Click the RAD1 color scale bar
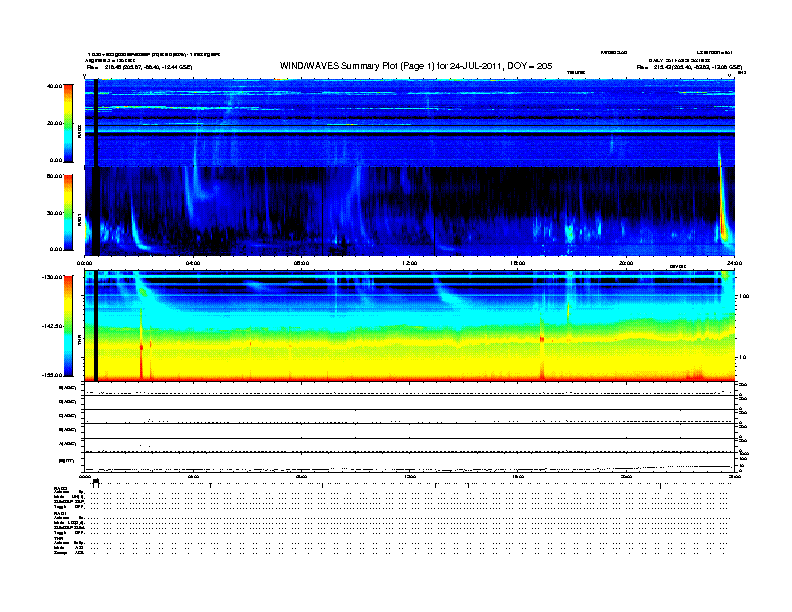 [x=68, y=212]
